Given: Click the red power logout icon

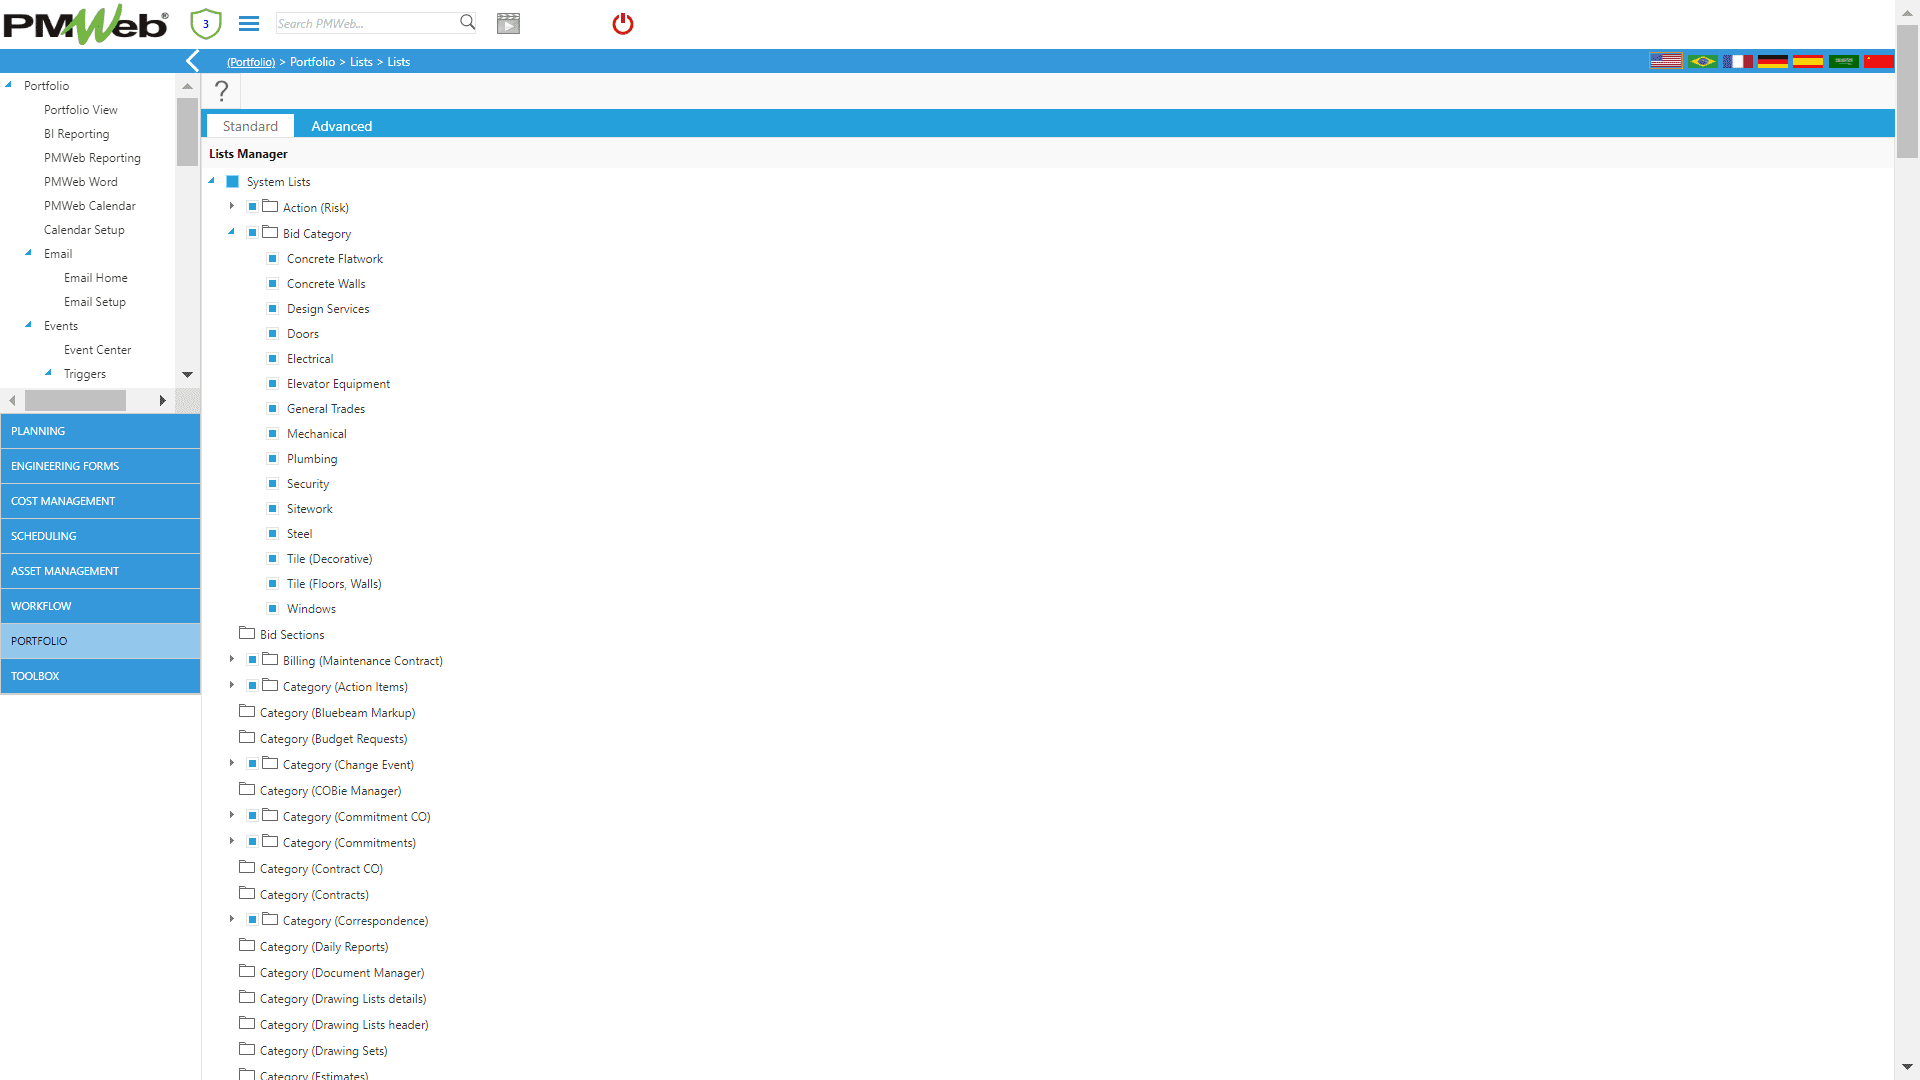Looking at the screenshot, I should [623, 23].
